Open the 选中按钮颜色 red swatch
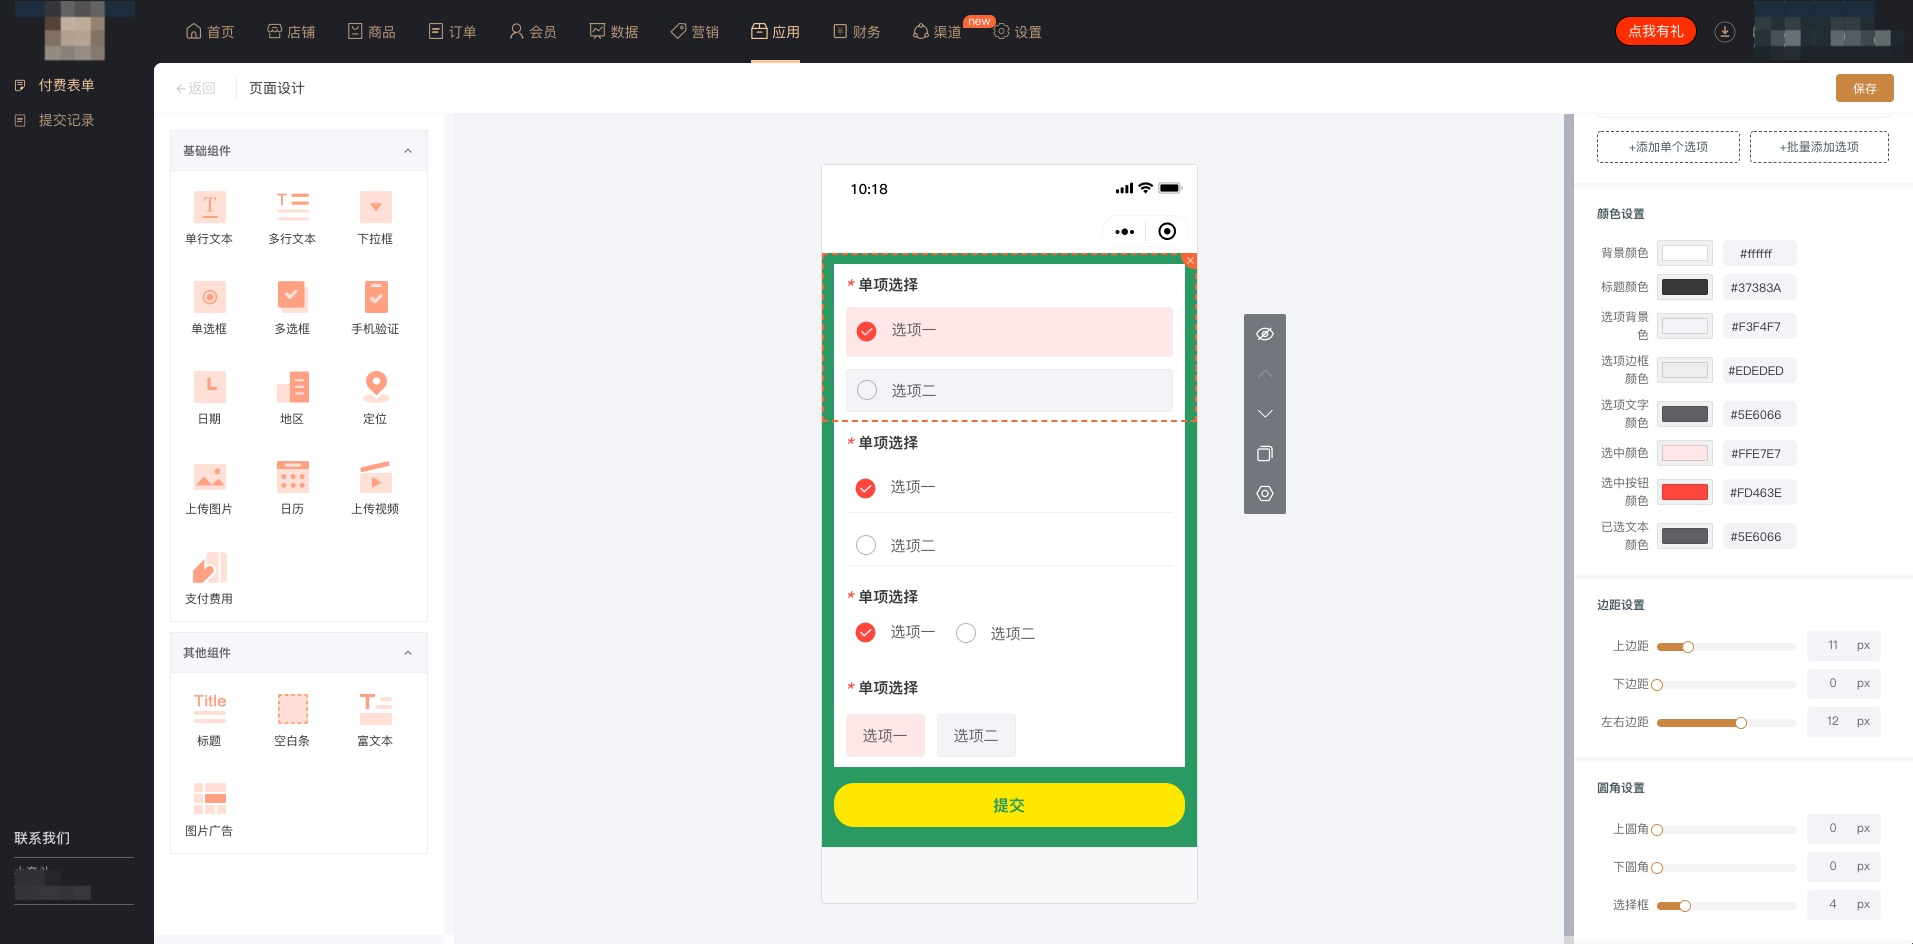Viewport: 1913px width, 944px height. (1685, 492)
